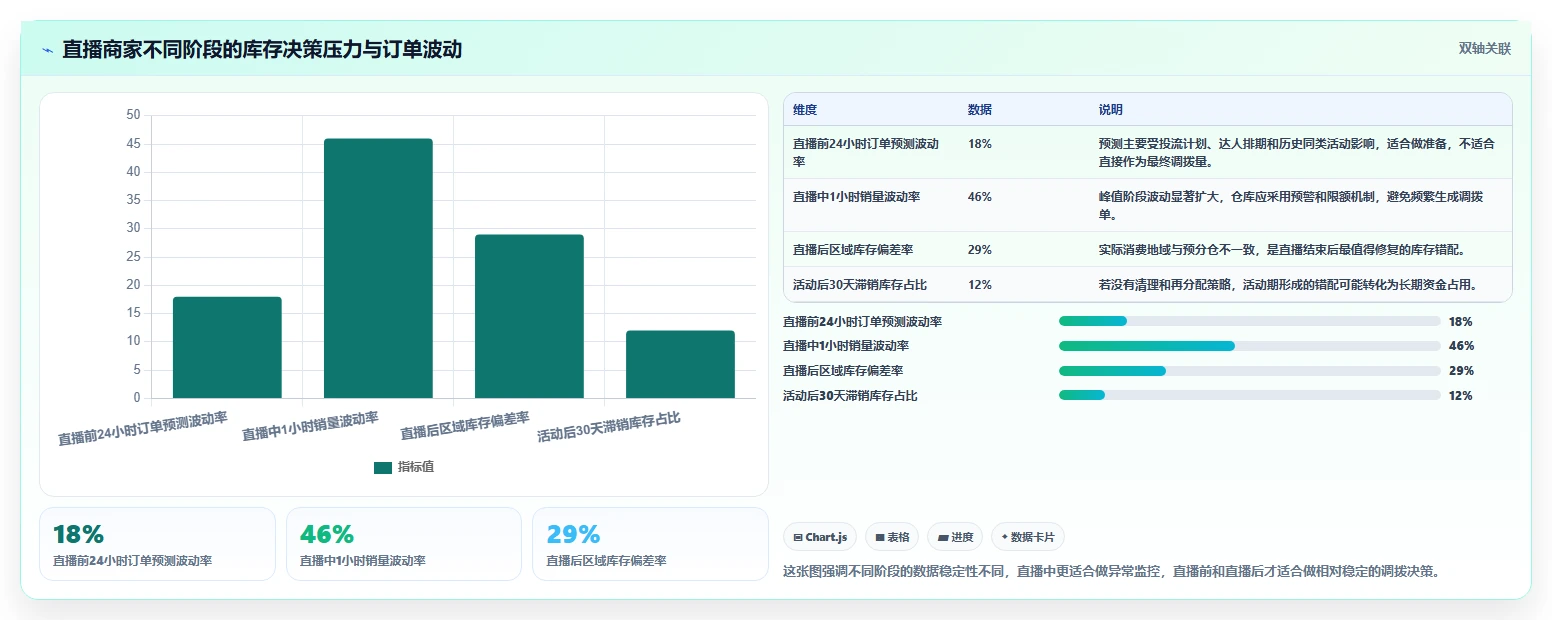
Task: Click the 活动后30天滞销库存占比 chart bar
Action: click(x=680, y=364)
